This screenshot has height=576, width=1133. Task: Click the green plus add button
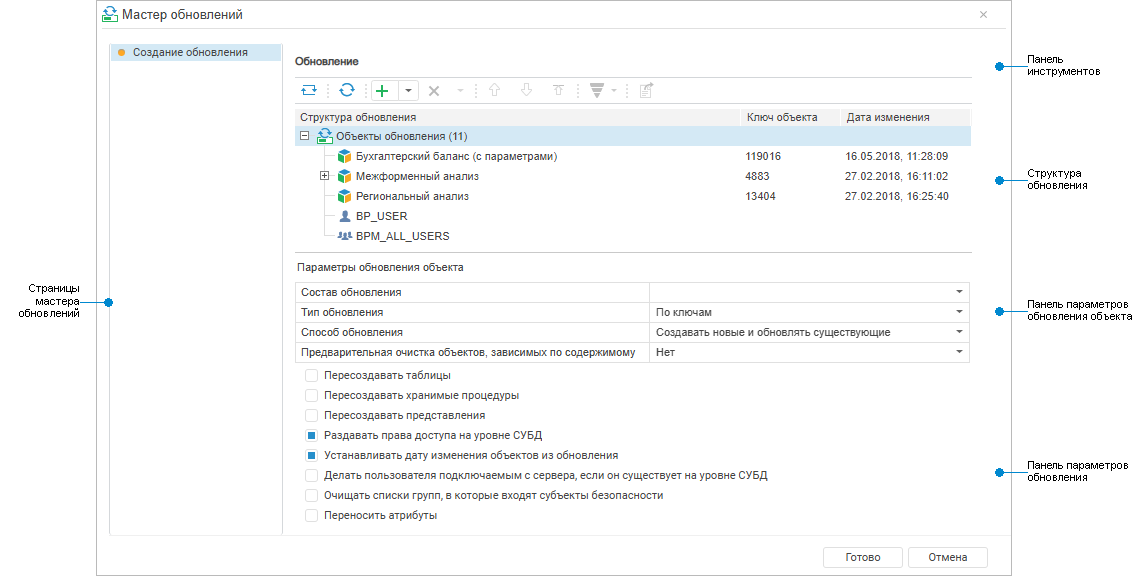(382, 90)
